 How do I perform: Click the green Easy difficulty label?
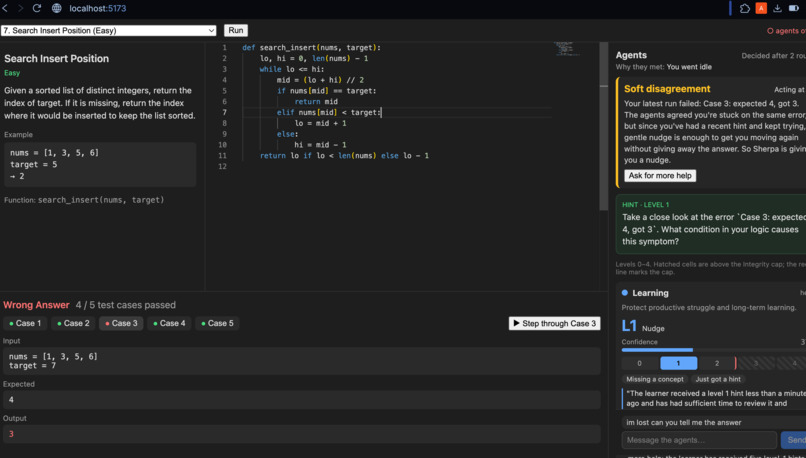tap(12, 73)
